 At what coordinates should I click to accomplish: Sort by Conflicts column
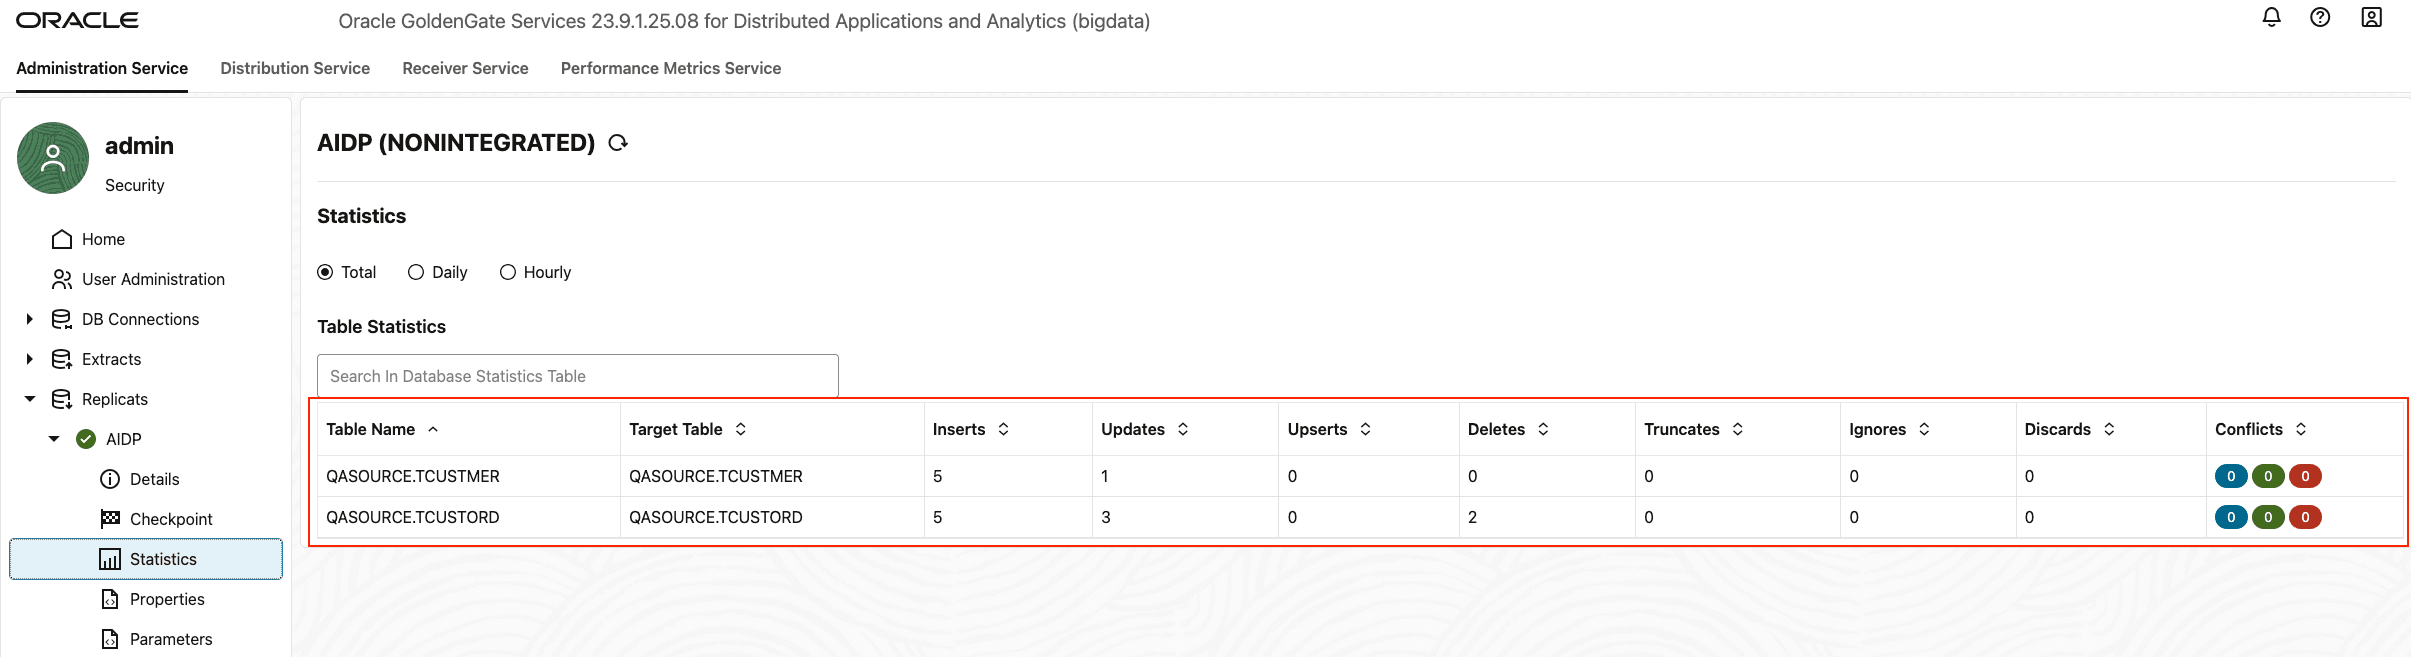2301,429
